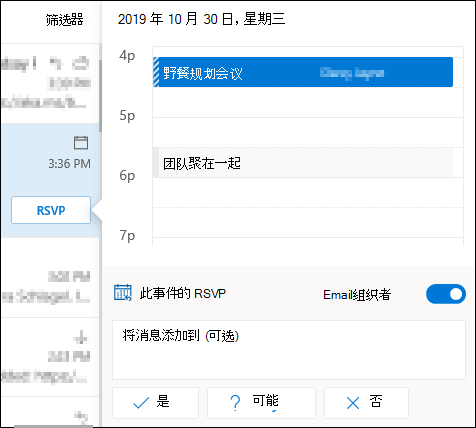Open the 野餐规划会议 calendar event
Image resolution: width=476 pixels, height=428 pixels.
pyautogui.click(x=303, y=72)
